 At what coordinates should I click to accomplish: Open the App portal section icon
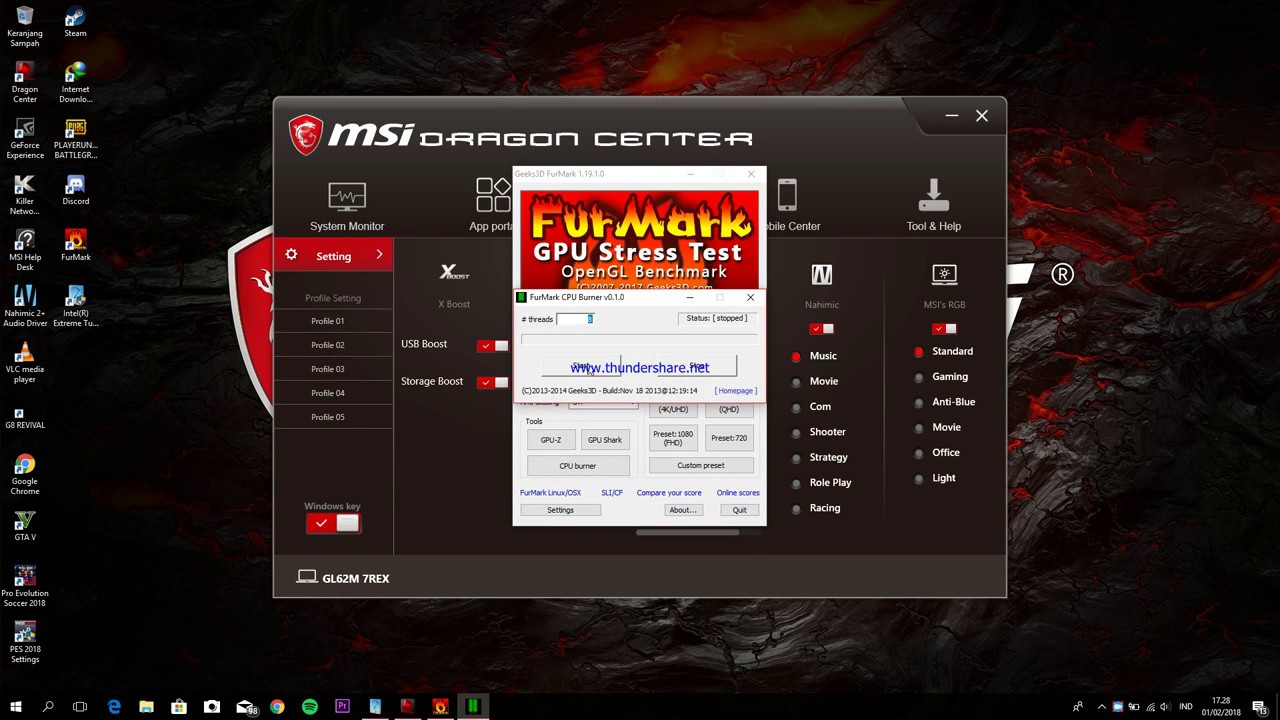pyautogui.click(x=492, y=196)
